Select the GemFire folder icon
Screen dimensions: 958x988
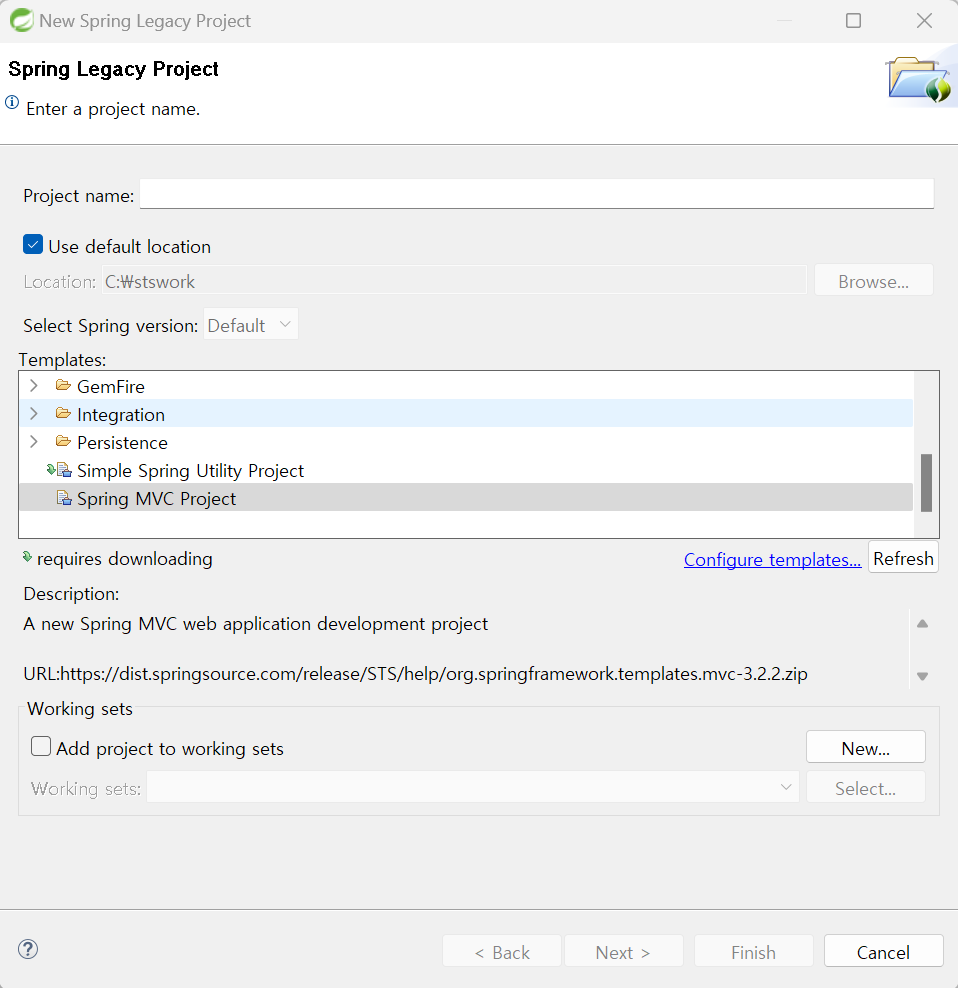click(63, 385)
